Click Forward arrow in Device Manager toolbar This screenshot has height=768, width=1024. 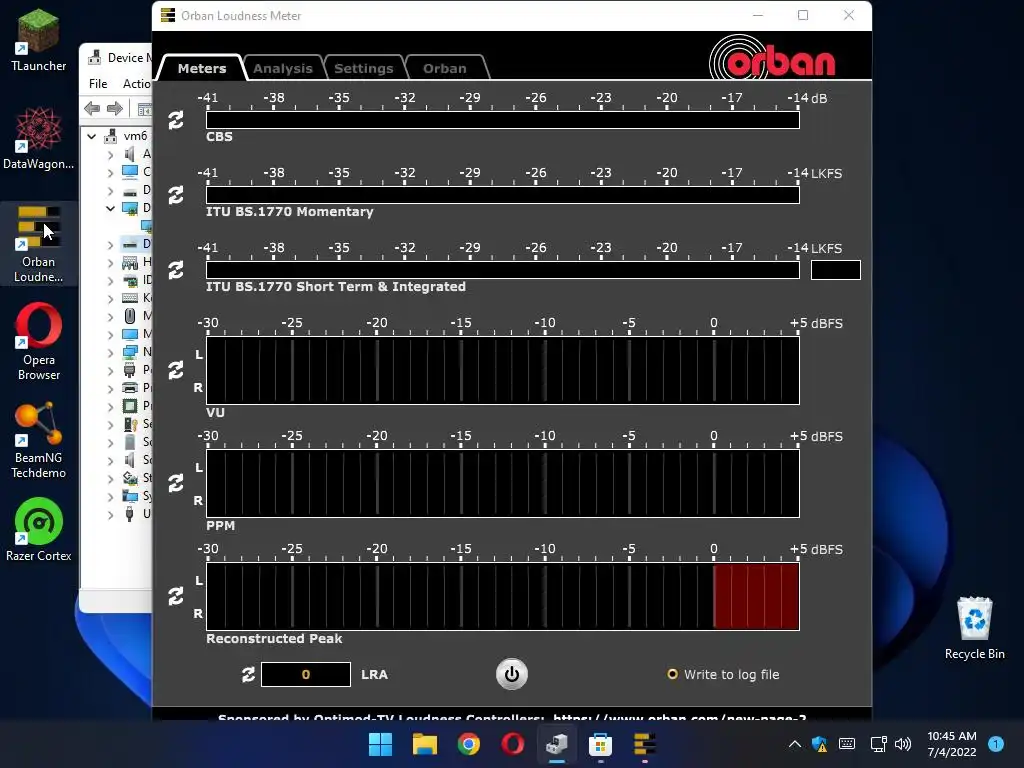115,108
